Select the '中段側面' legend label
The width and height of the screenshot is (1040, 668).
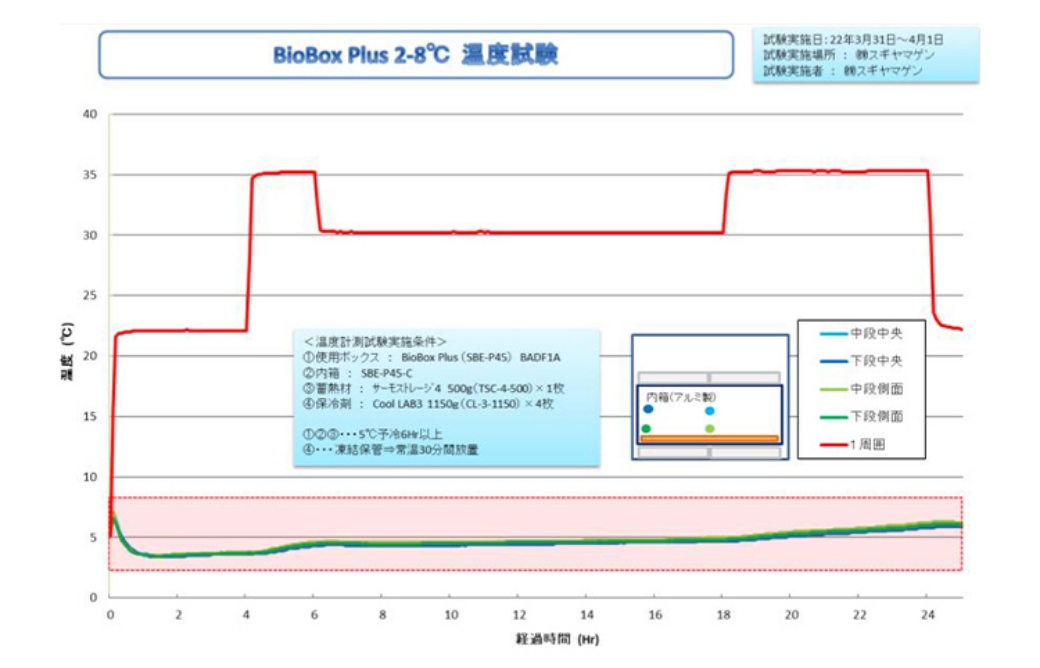(877, 389)
